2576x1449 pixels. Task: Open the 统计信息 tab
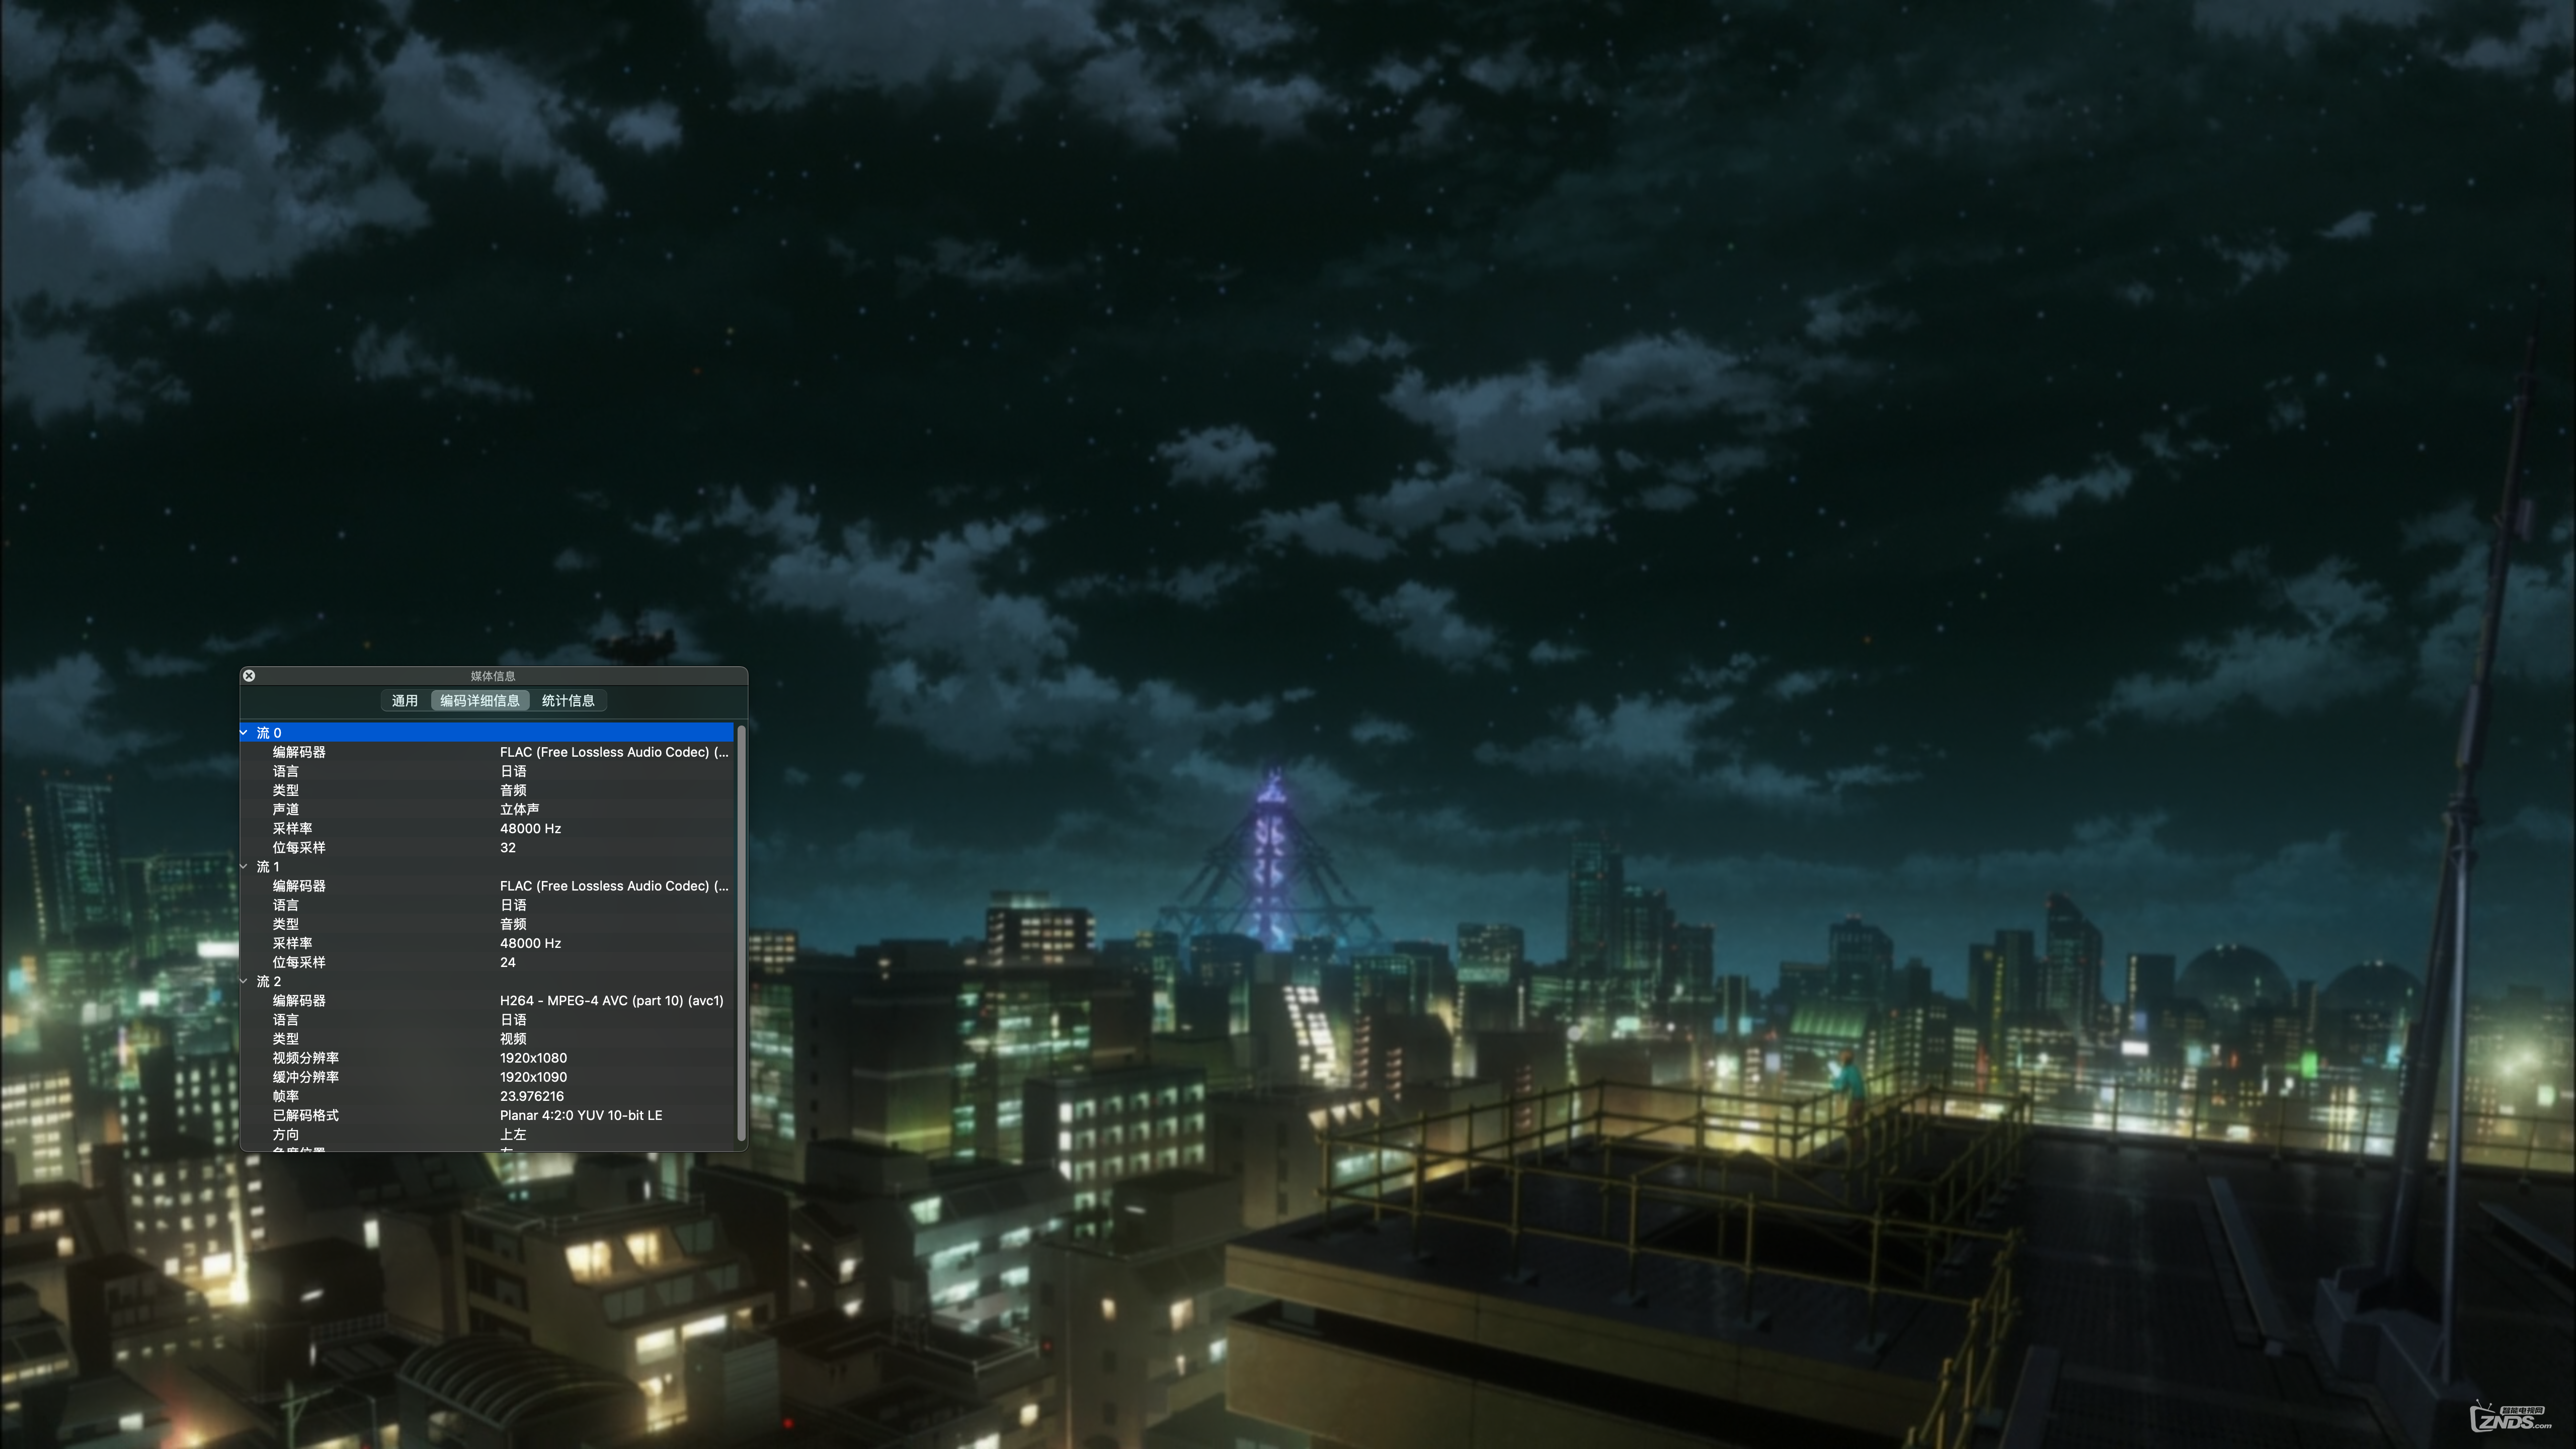(568, 701)
